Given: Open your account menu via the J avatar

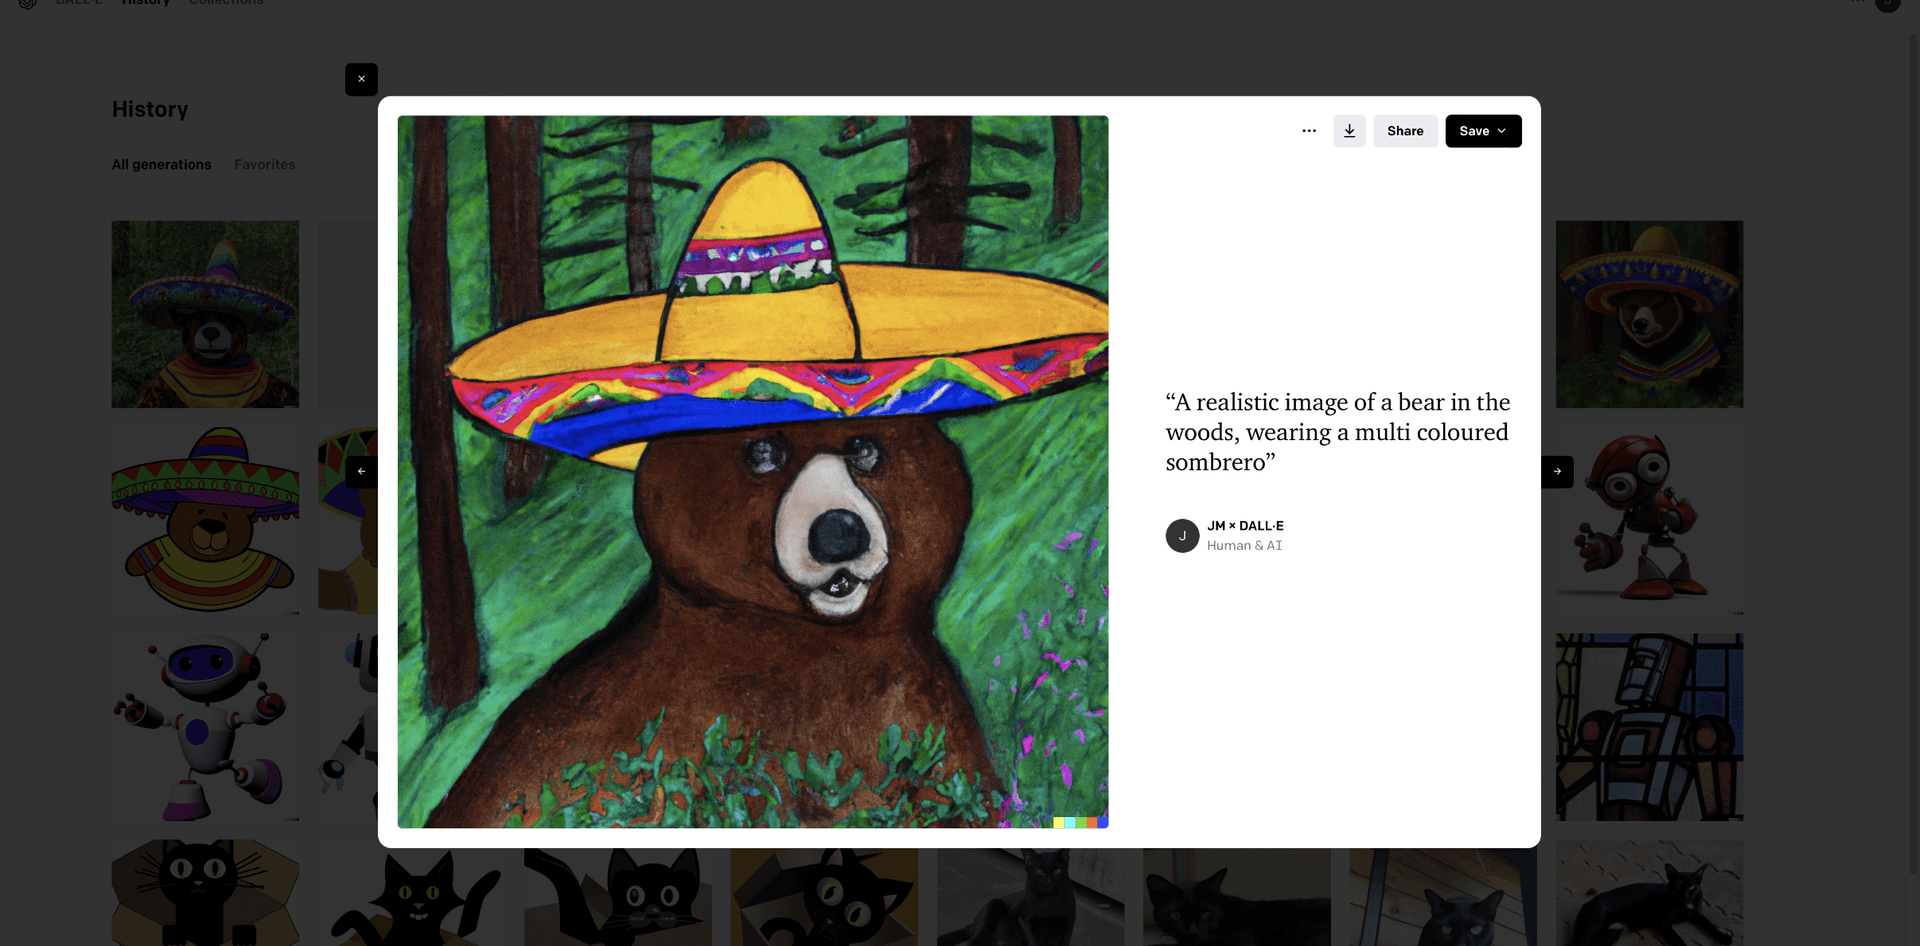Looking at the screenshot, I should [1890, 6].
